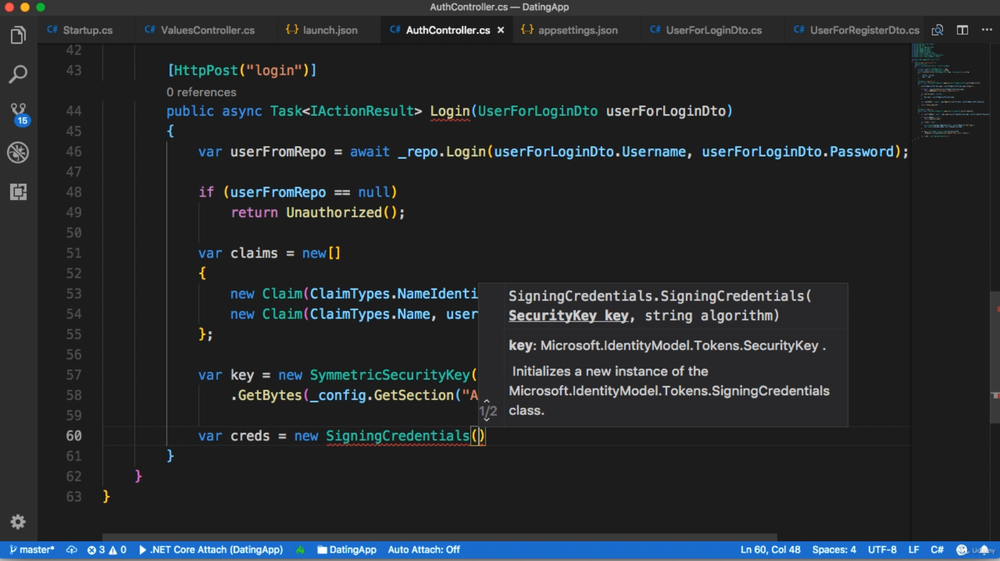Image resolution: width=1000 pixels, height=561 pixels.
Task: Show the previous signature with the up arrow
Action: click(x=487, y=402)
